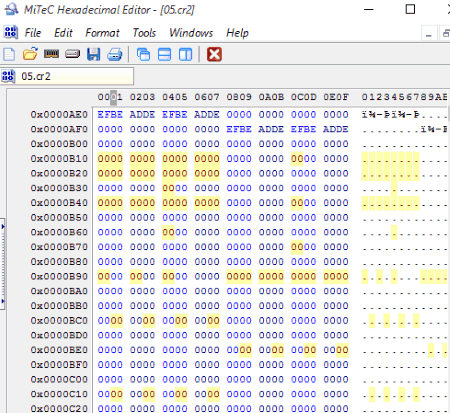450x413 pixels.
Task: Expand side panel with upper splitter arrow
Action: 3,227
